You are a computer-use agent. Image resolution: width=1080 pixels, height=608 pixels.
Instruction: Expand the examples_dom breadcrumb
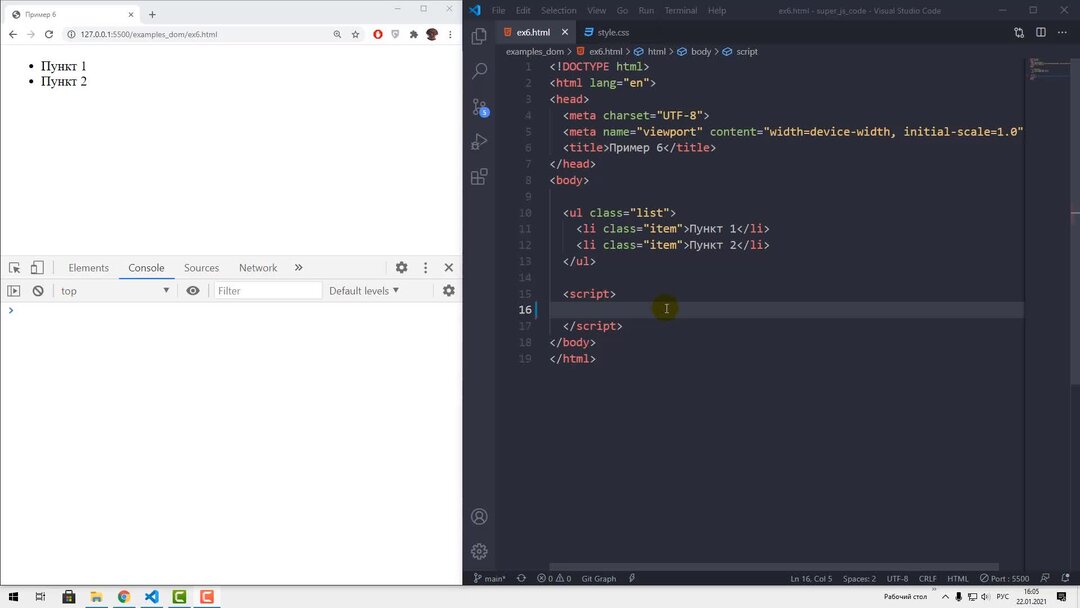534,52
